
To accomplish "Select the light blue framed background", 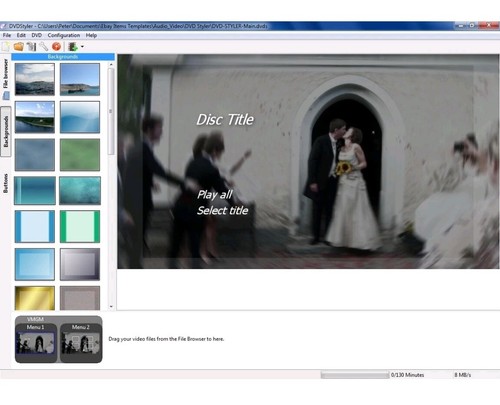I will (x=35, y=264).
